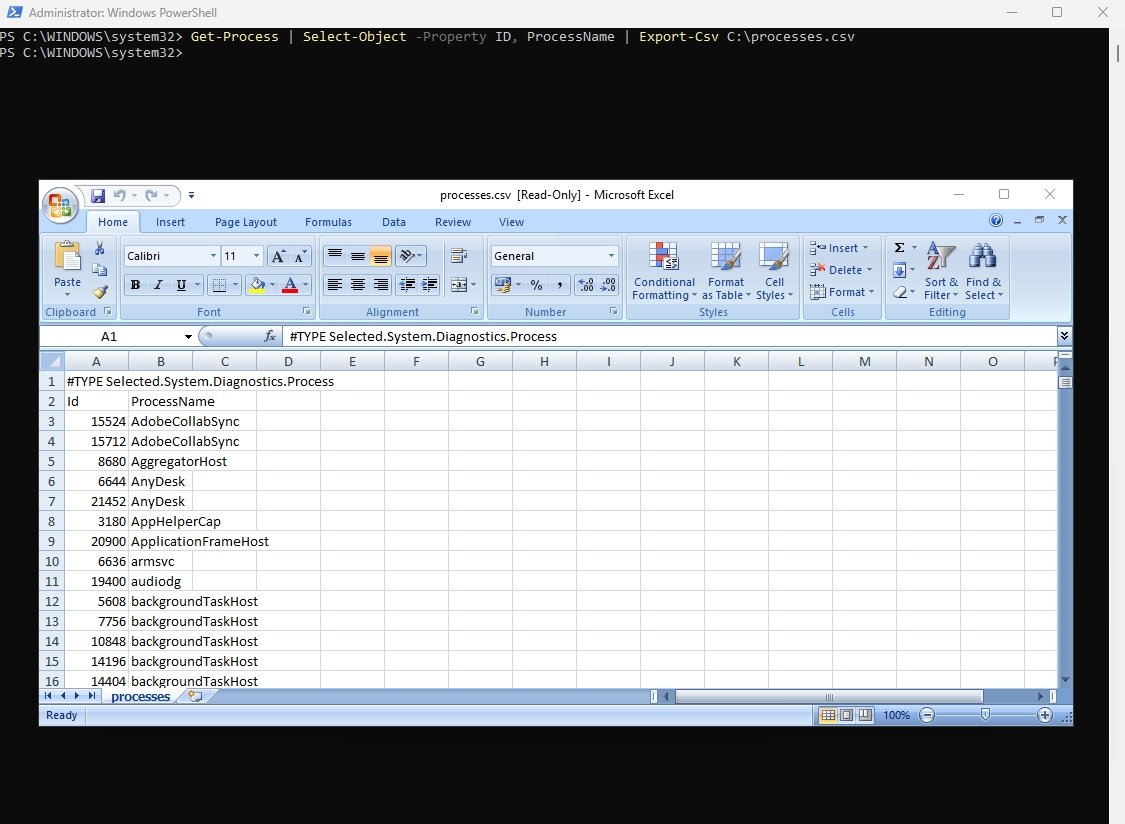Apply yellow Fill Color bucket
Image resolution: width=1125 pixels, height=824 pixels.
pyautogui.click(x=257, y=285)
